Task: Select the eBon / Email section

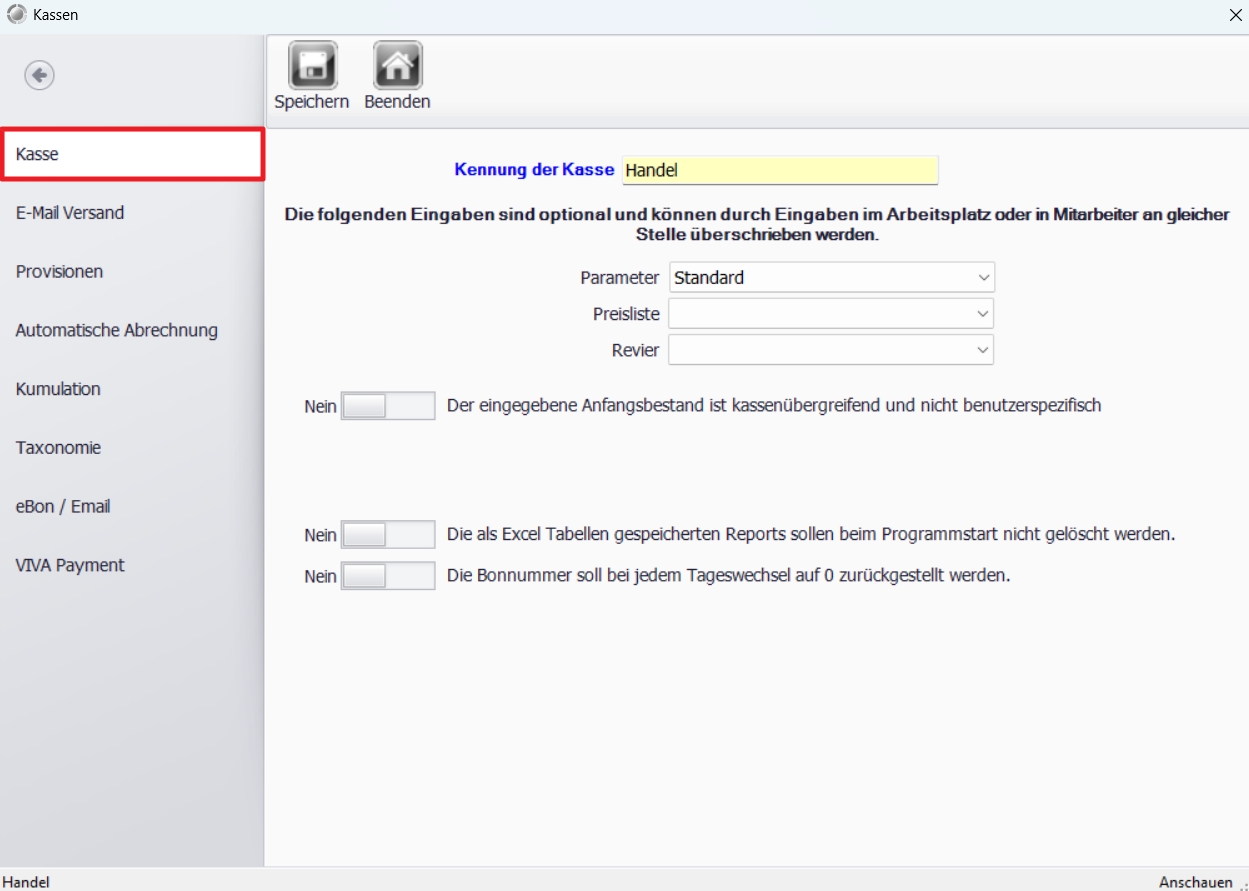Action: (63, 506)
